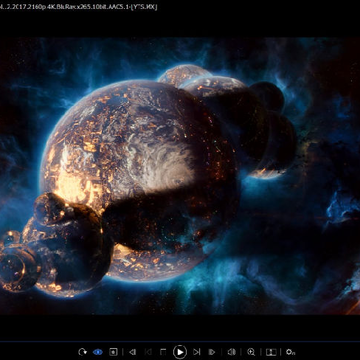Open the volume control
Screen dimensions: 360x360
[231, 352]
